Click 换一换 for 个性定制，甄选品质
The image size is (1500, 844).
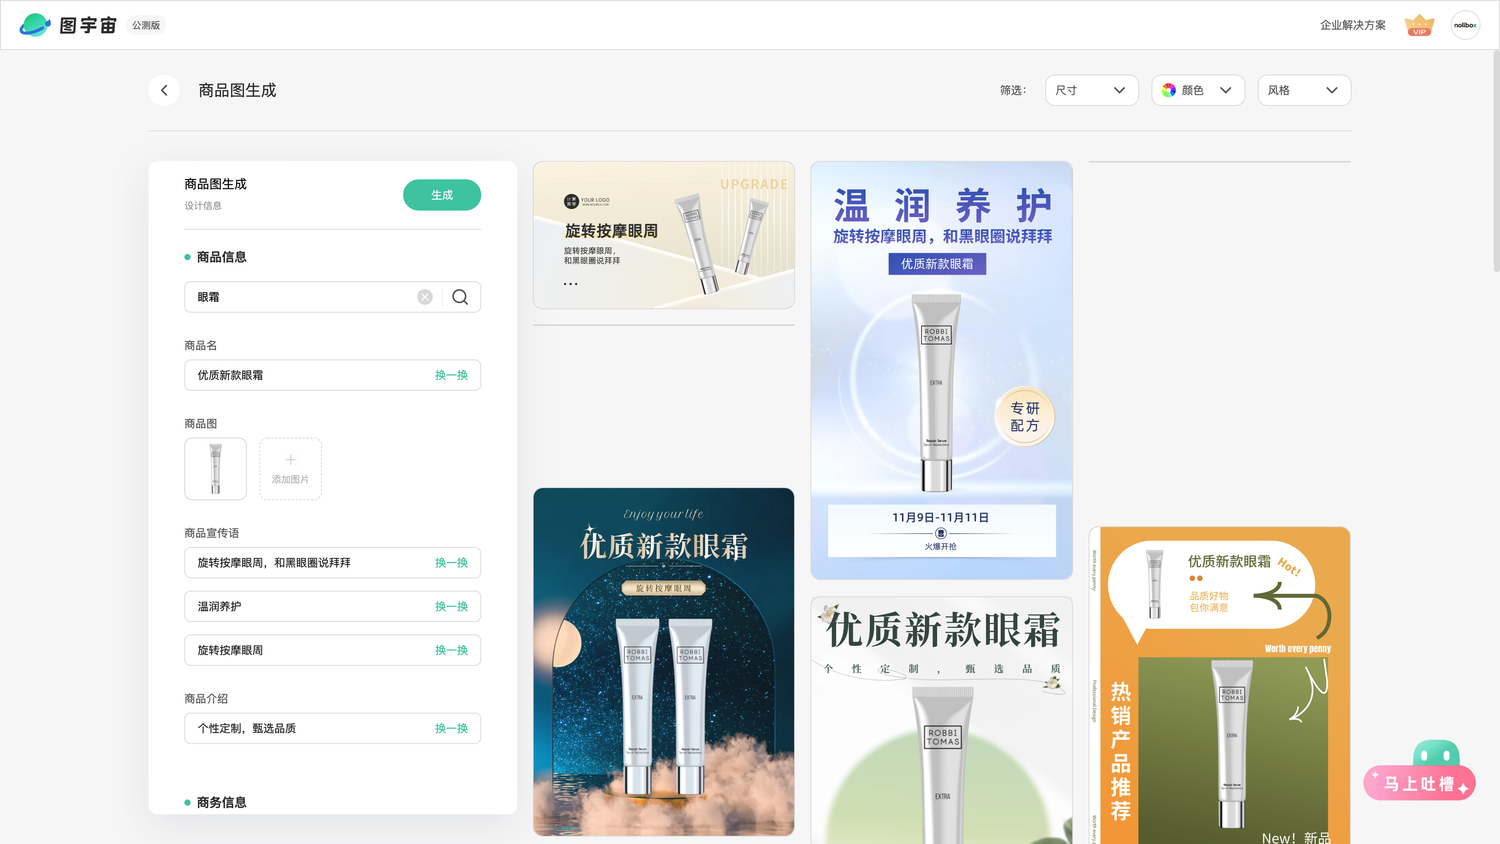pyautogui.click(x=451, y=729)
